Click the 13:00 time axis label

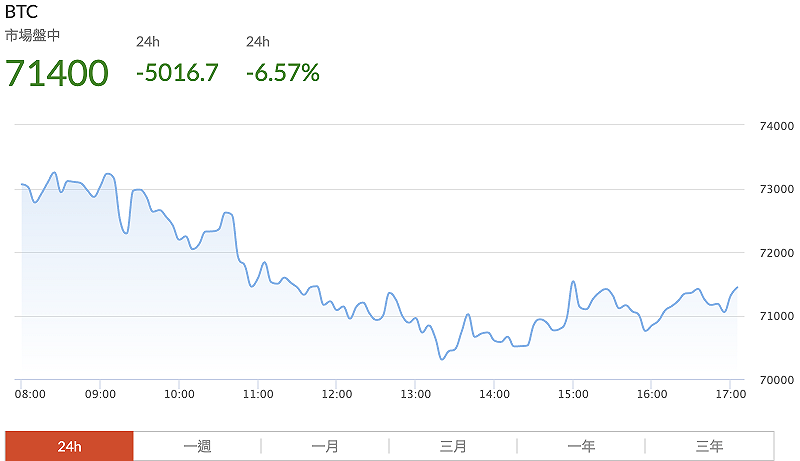pos(415,394)
